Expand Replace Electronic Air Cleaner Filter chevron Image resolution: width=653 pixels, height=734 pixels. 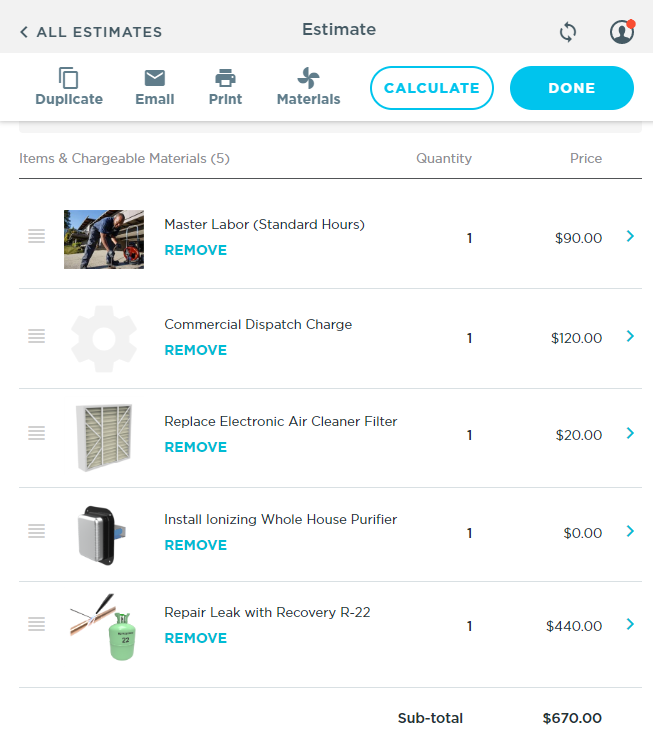tap(630, 433)
